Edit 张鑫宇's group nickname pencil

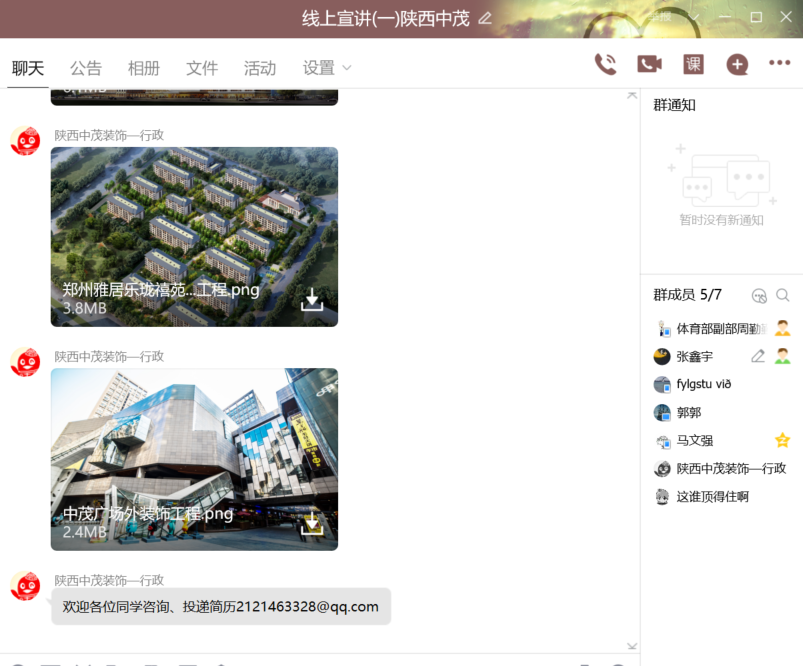[758, 356]
